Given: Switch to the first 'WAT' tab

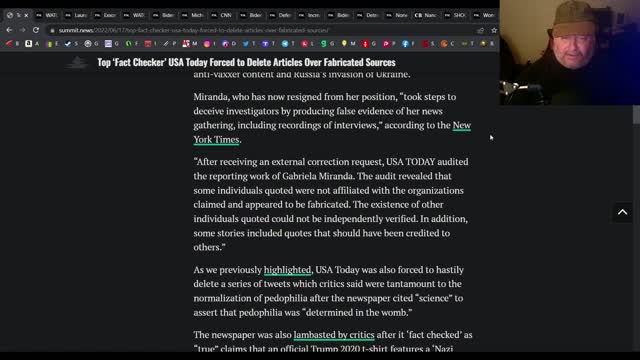Looking at the screenshot, I should (x=46, y=15).
